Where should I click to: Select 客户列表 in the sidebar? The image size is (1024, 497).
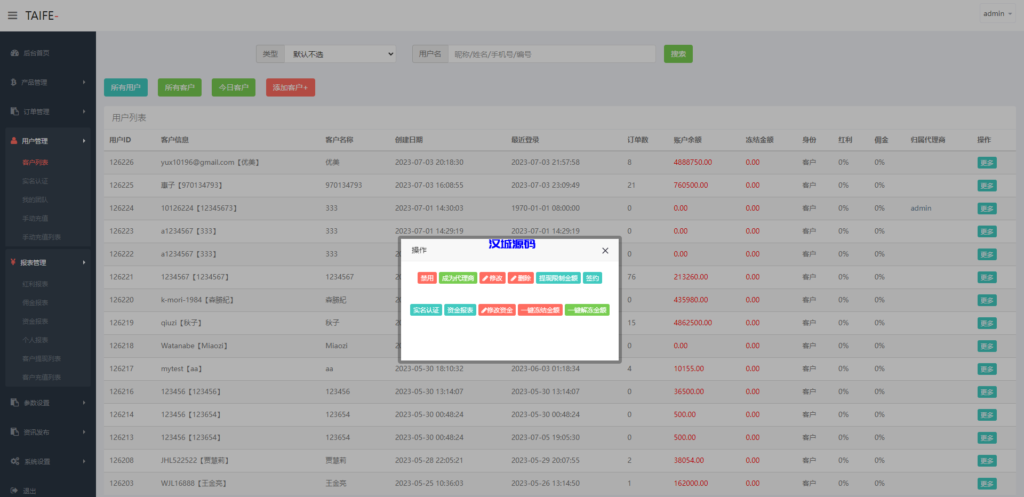click(36, 162)
